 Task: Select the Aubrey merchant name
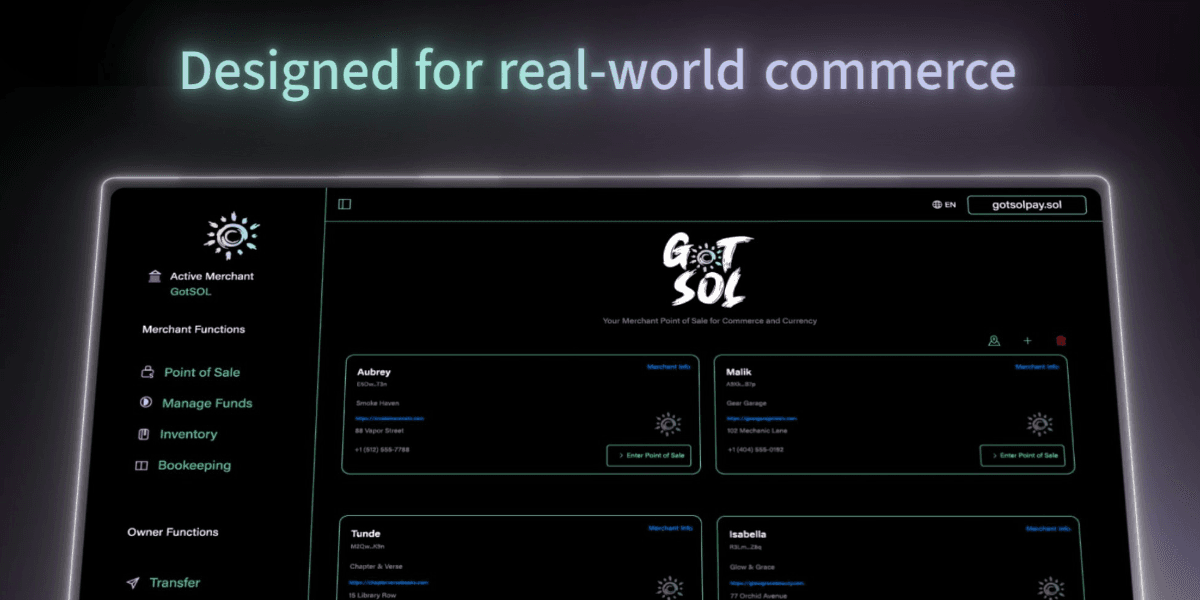click(x=373, y=372)
